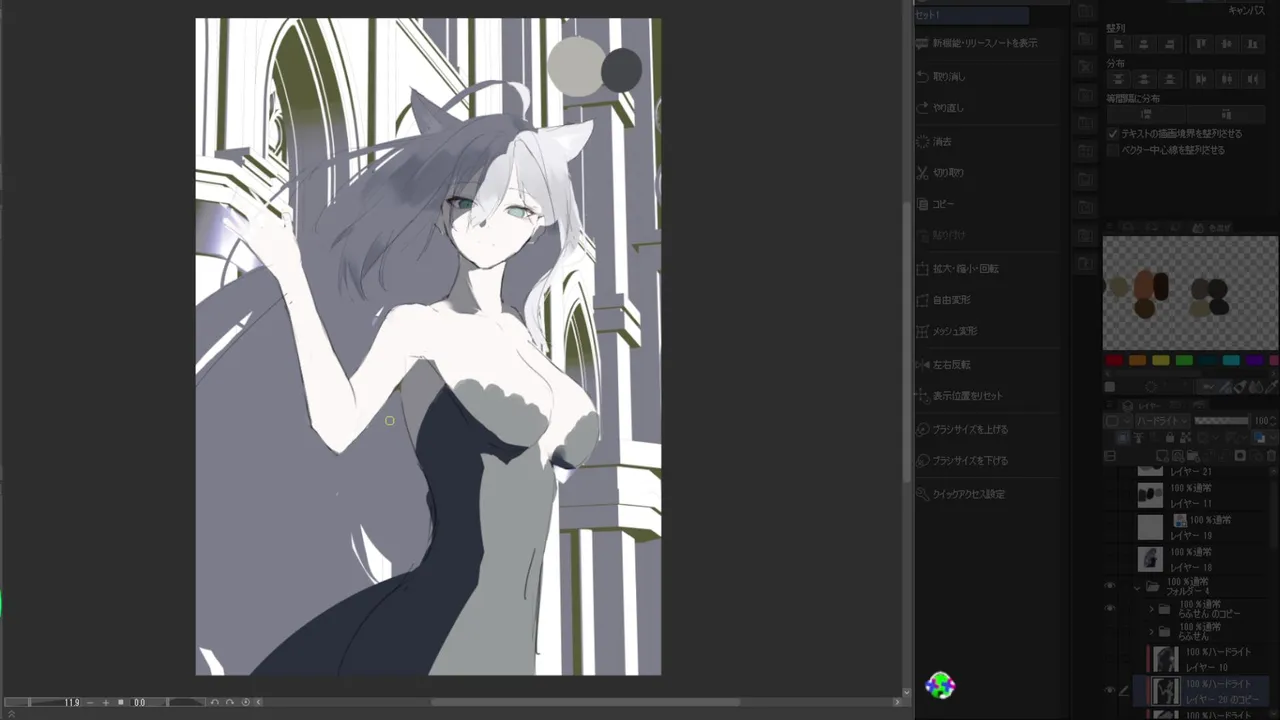Expand the らふせん のコピー folder
This screenshot has width=1280, height=720.
(x=1151, y=609)
